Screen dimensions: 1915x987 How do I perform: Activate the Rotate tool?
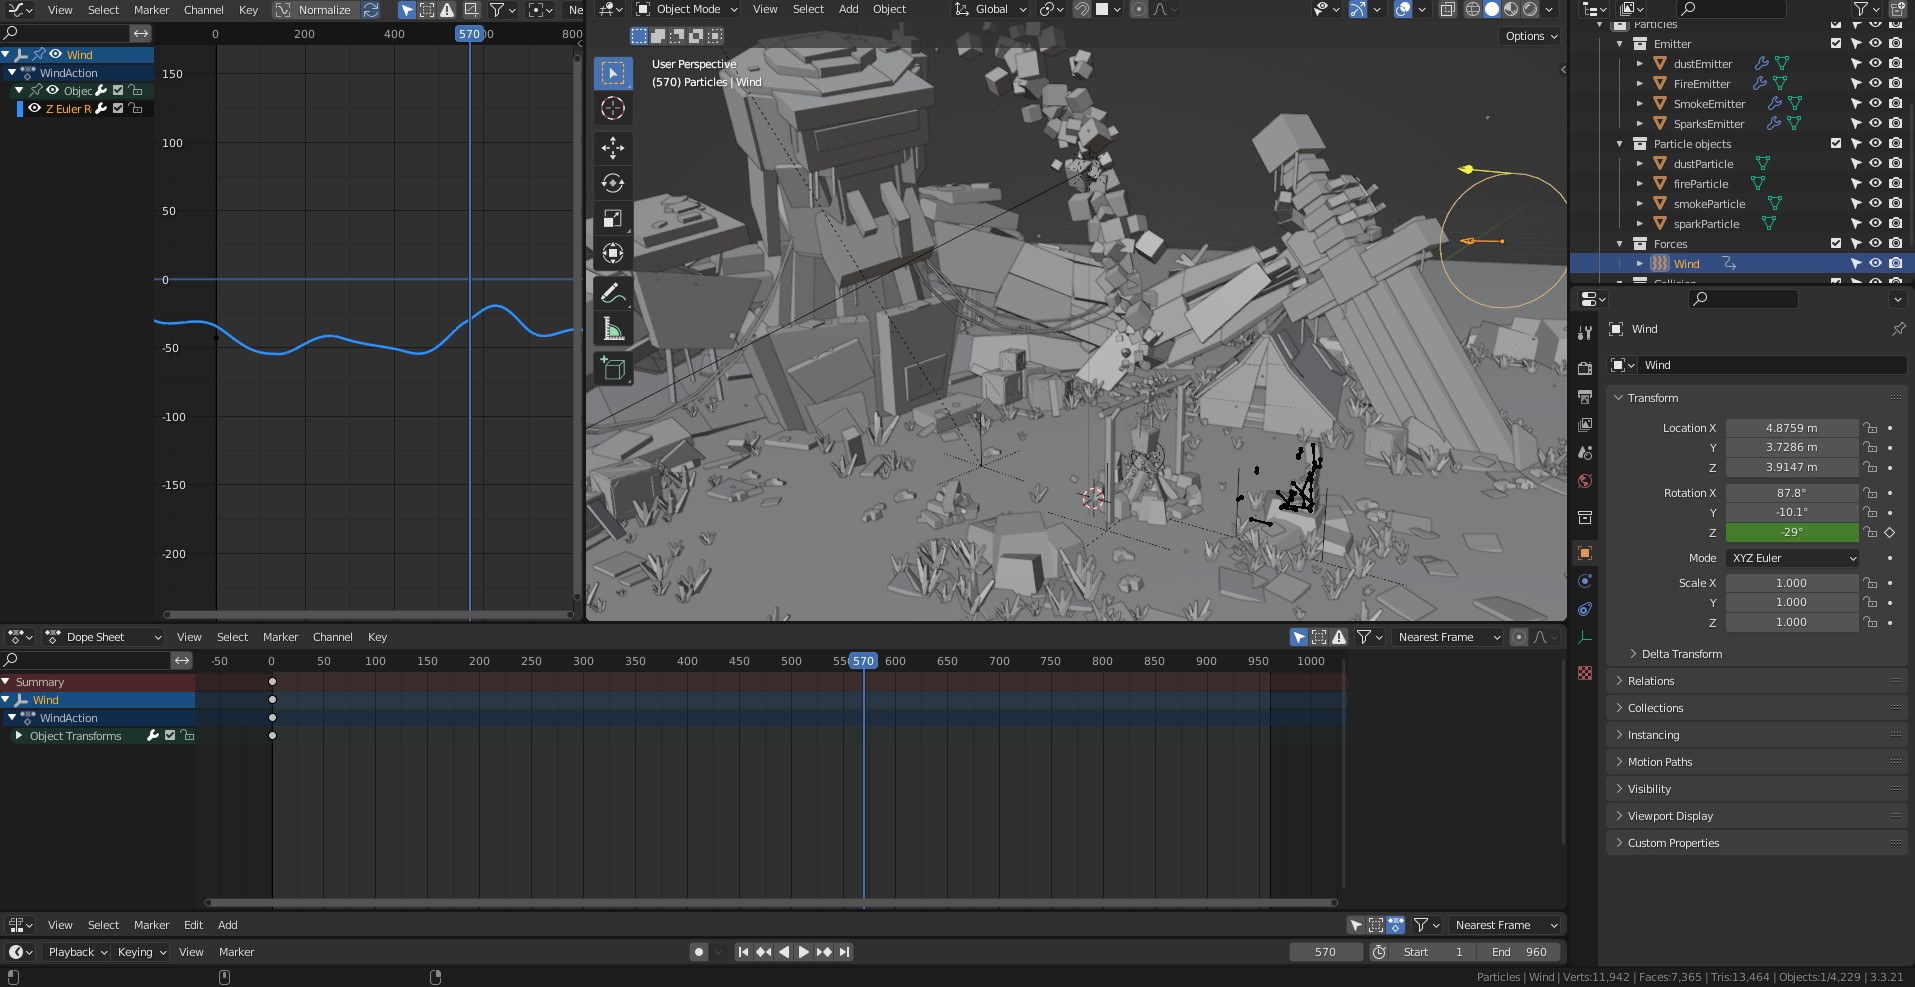tap(613, 183)
